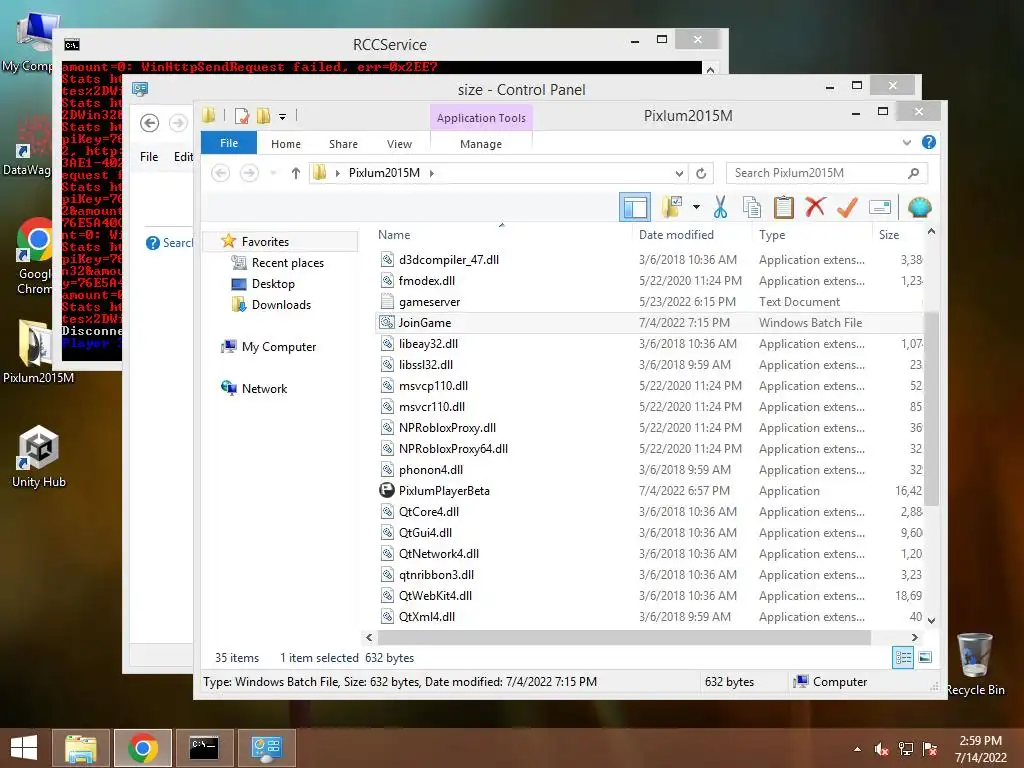Click the Up one level arrow

(x=296, y=173)
